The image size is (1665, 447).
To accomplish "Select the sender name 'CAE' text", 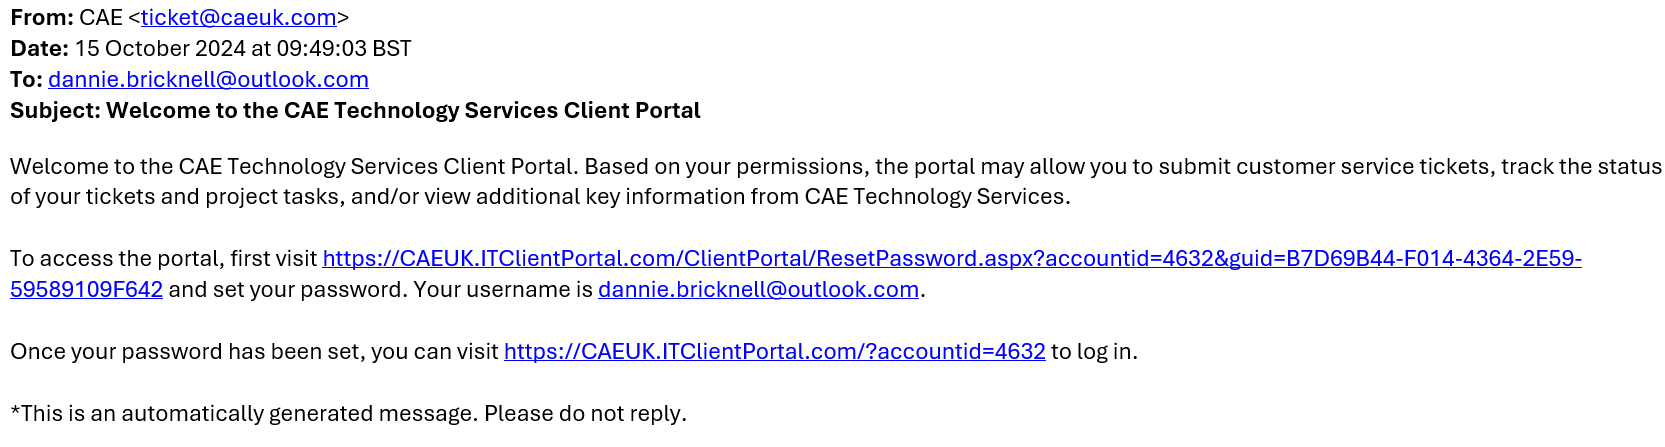I will click(x=101, y=18).
